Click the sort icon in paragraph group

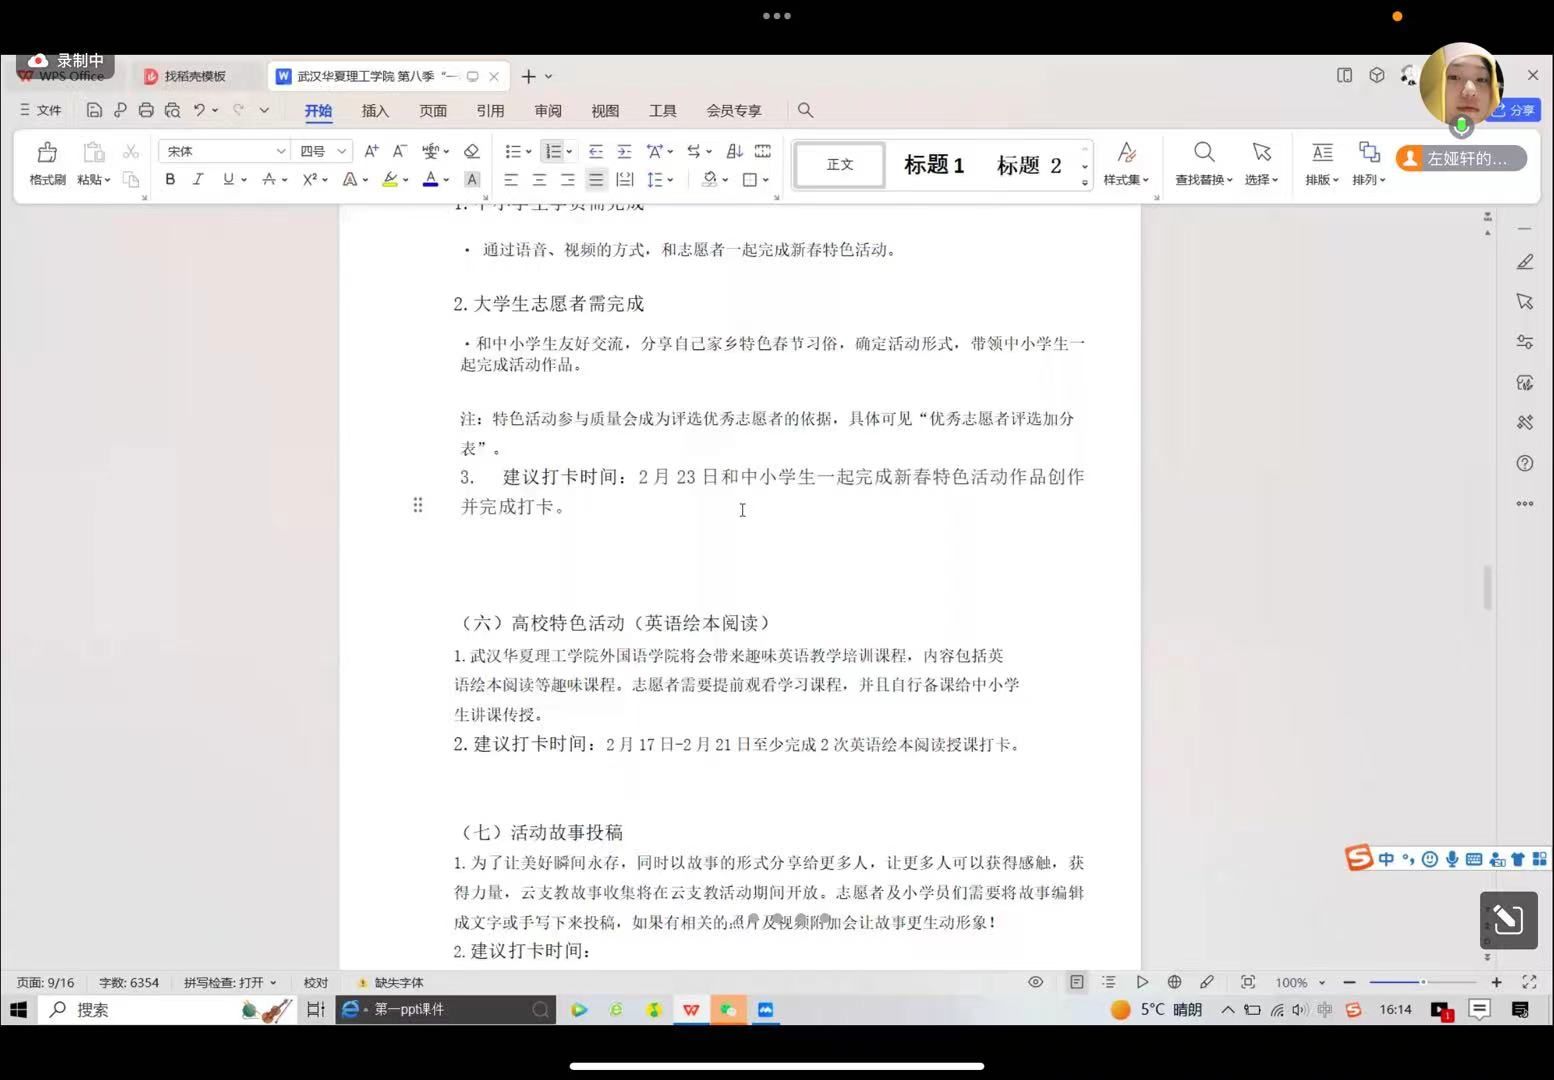click(x=734, y=151)
